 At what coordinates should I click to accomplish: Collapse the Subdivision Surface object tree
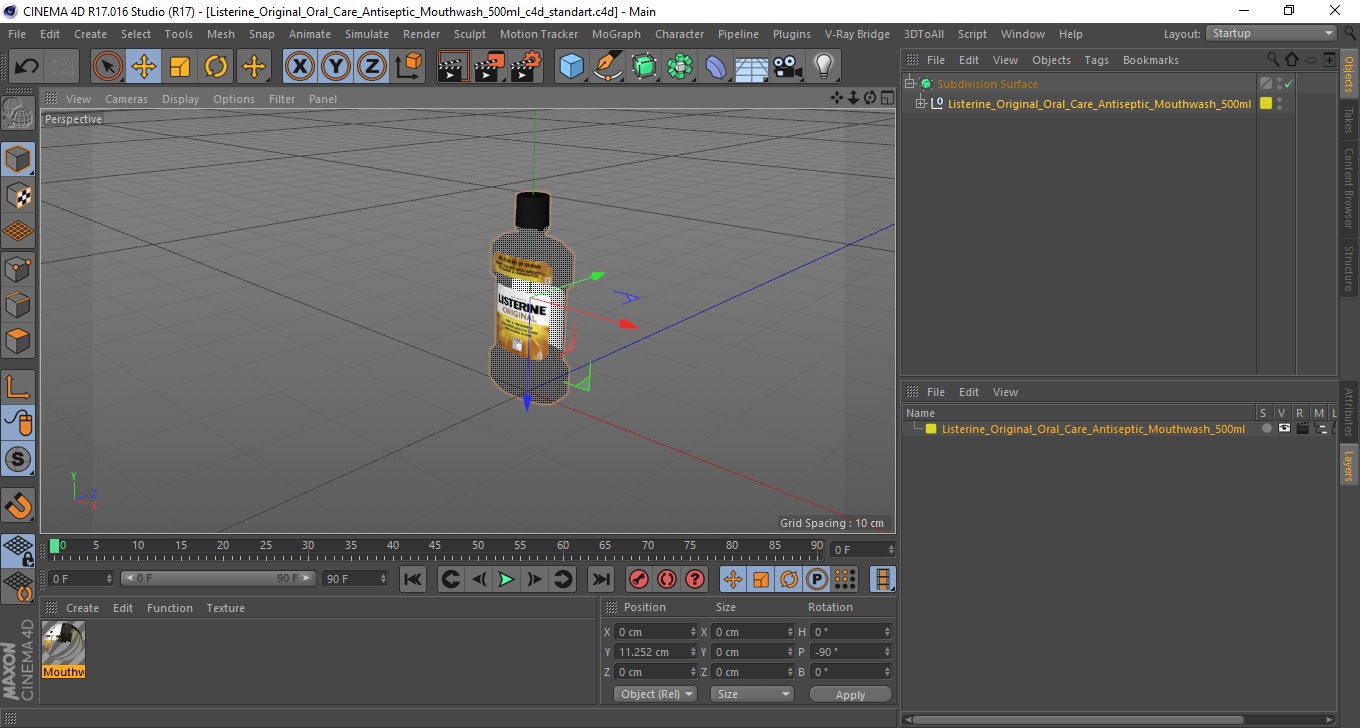click(910, 84)
